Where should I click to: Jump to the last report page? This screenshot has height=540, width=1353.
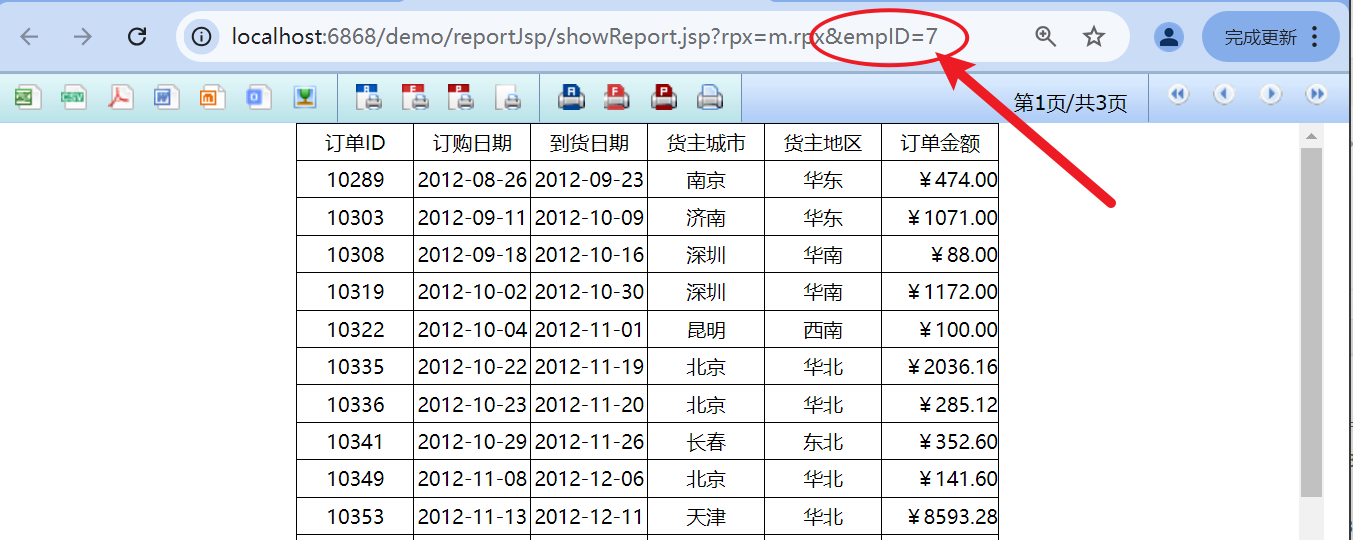pos(1316,94)
